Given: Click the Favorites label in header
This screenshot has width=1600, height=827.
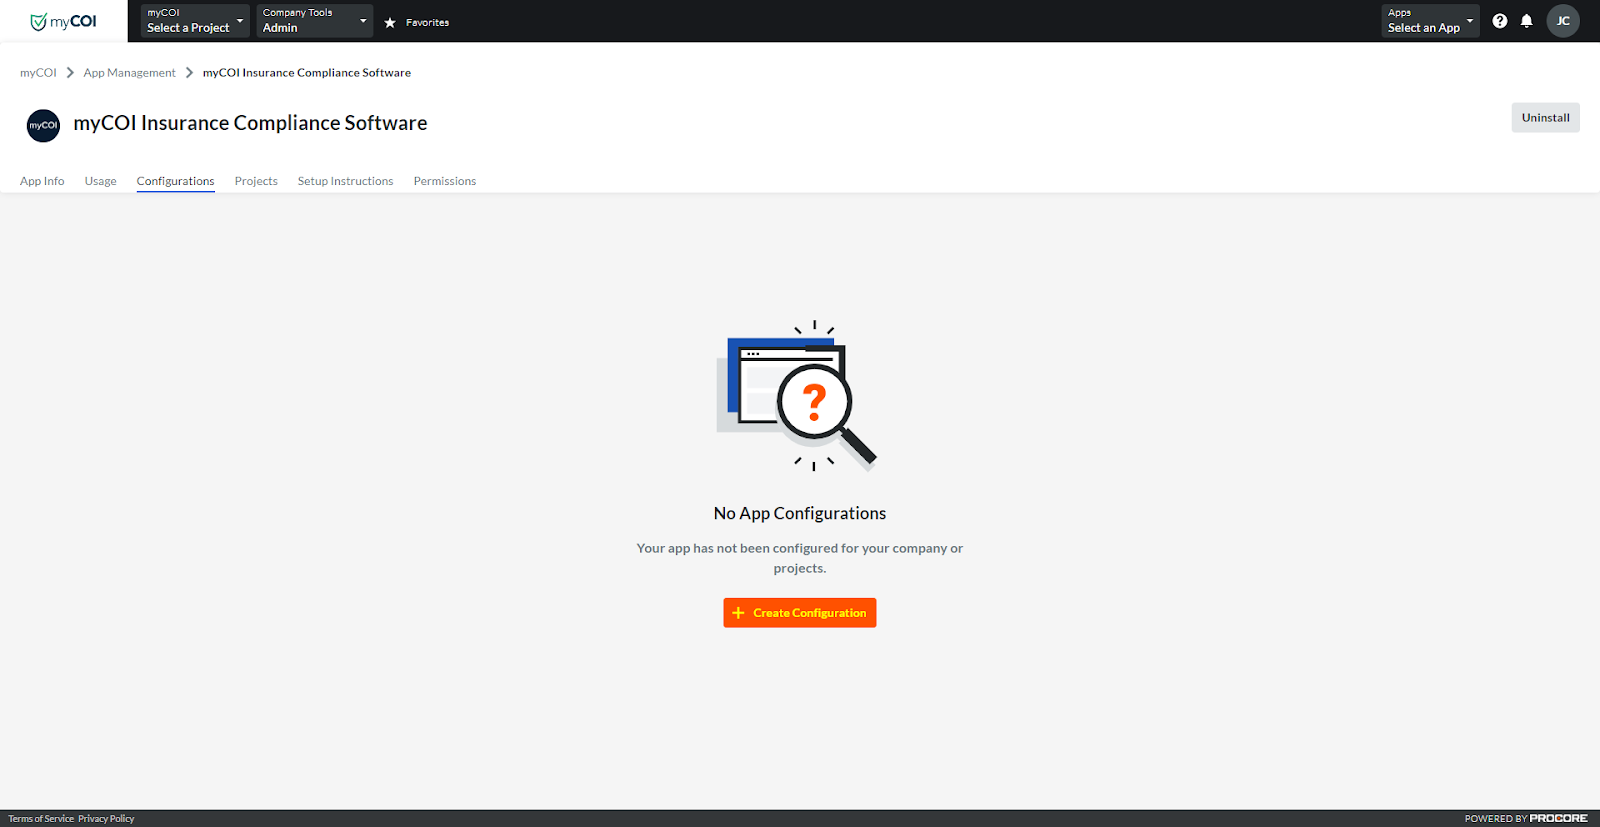Looking at the screenshot, I should (427, 22).
